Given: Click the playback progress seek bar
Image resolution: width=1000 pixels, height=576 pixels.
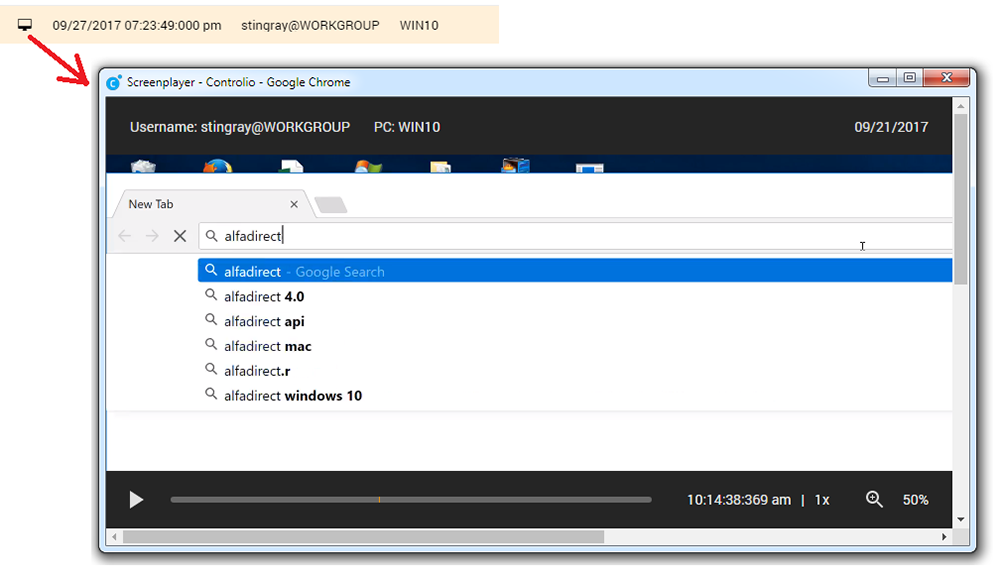Looking at the screenshot, I should click(410, 500).
